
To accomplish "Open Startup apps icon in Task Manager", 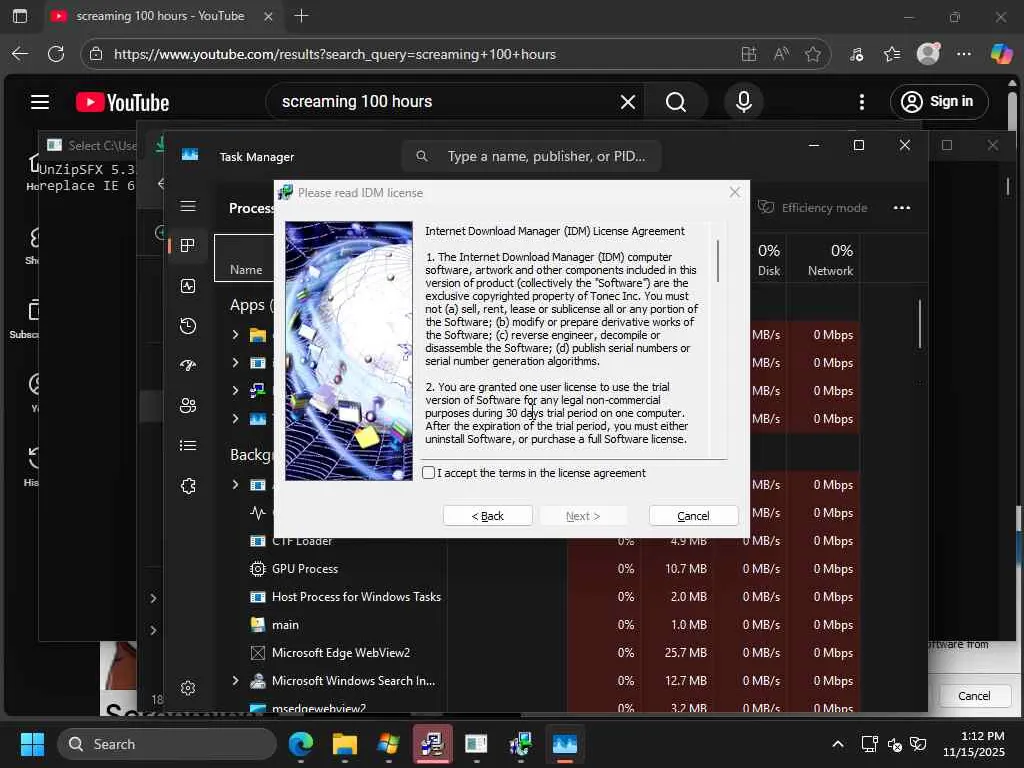I will pos(188,366).
